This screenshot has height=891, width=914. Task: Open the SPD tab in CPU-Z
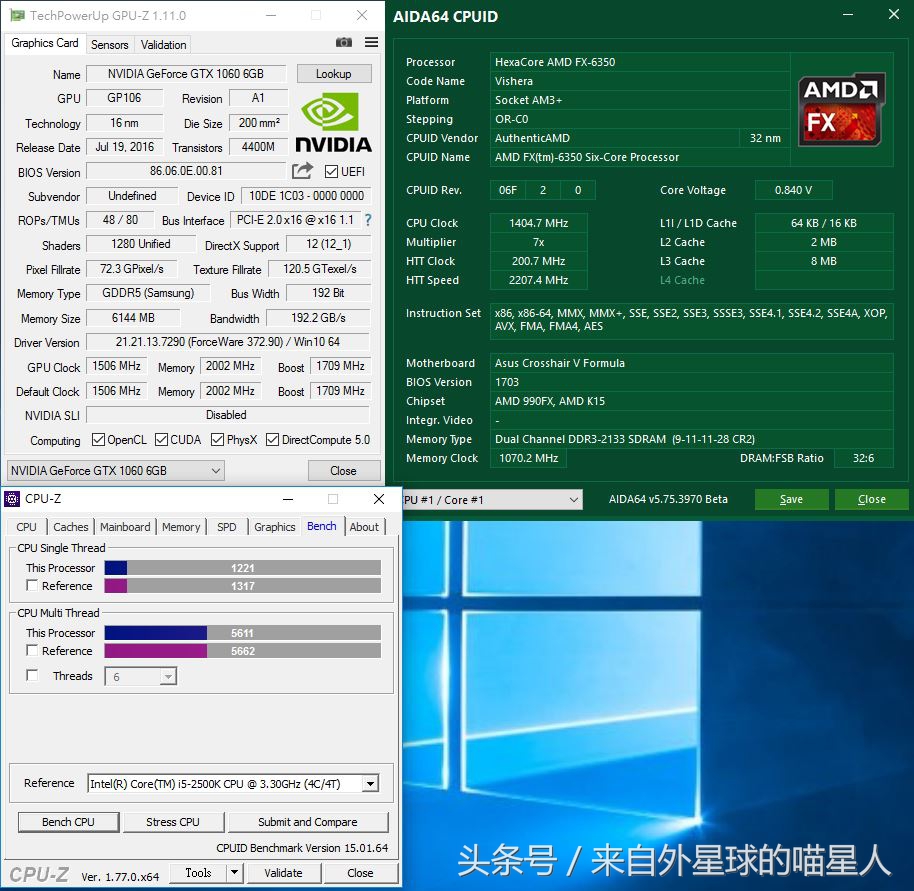pos(226,527)
